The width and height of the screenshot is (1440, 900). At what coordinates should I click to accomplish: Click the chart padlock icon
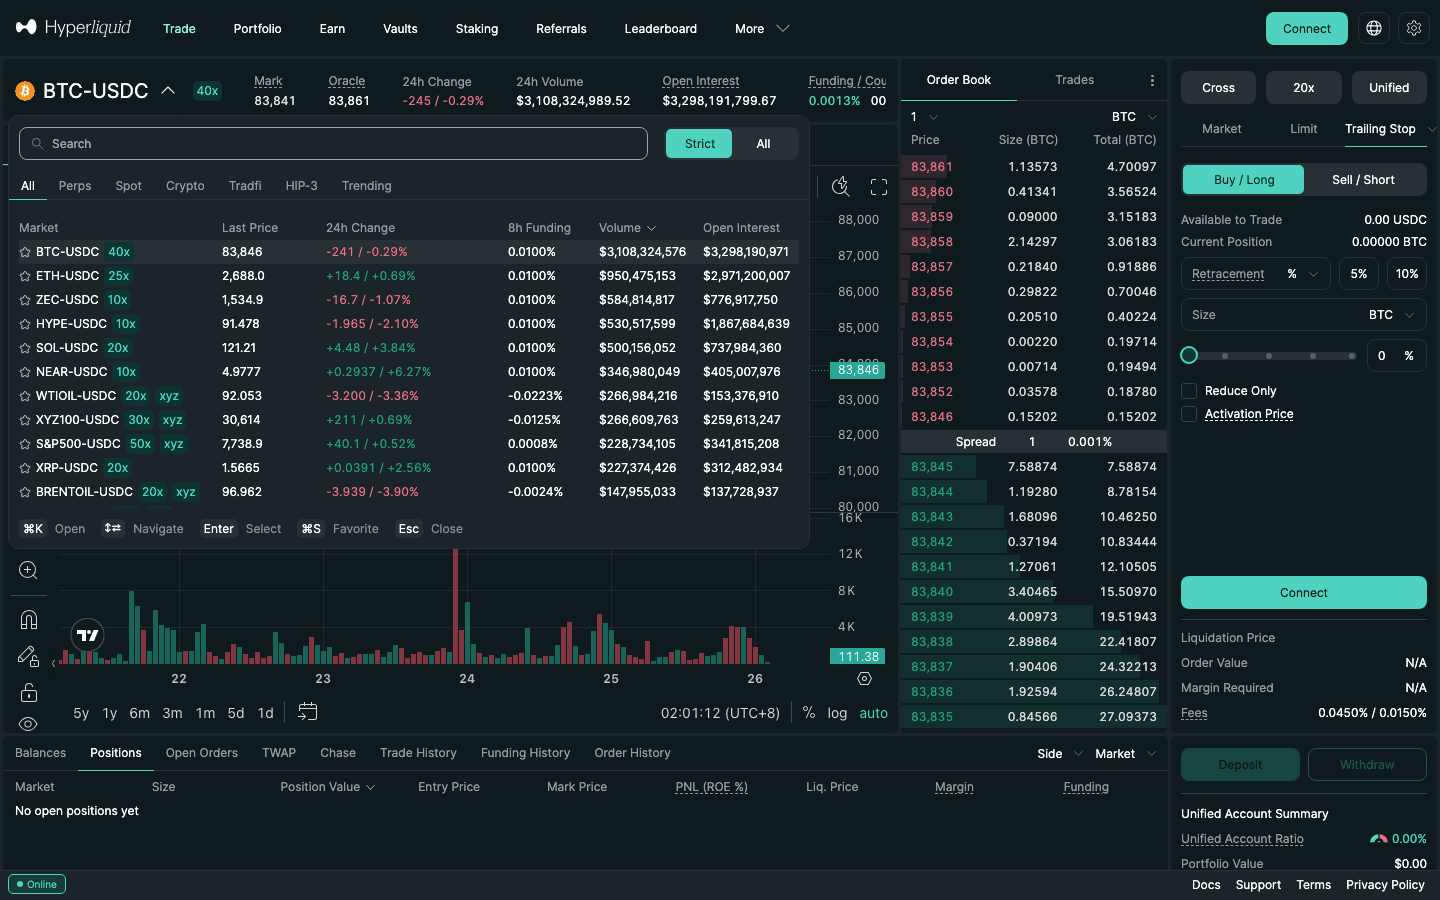click(28, 692)
